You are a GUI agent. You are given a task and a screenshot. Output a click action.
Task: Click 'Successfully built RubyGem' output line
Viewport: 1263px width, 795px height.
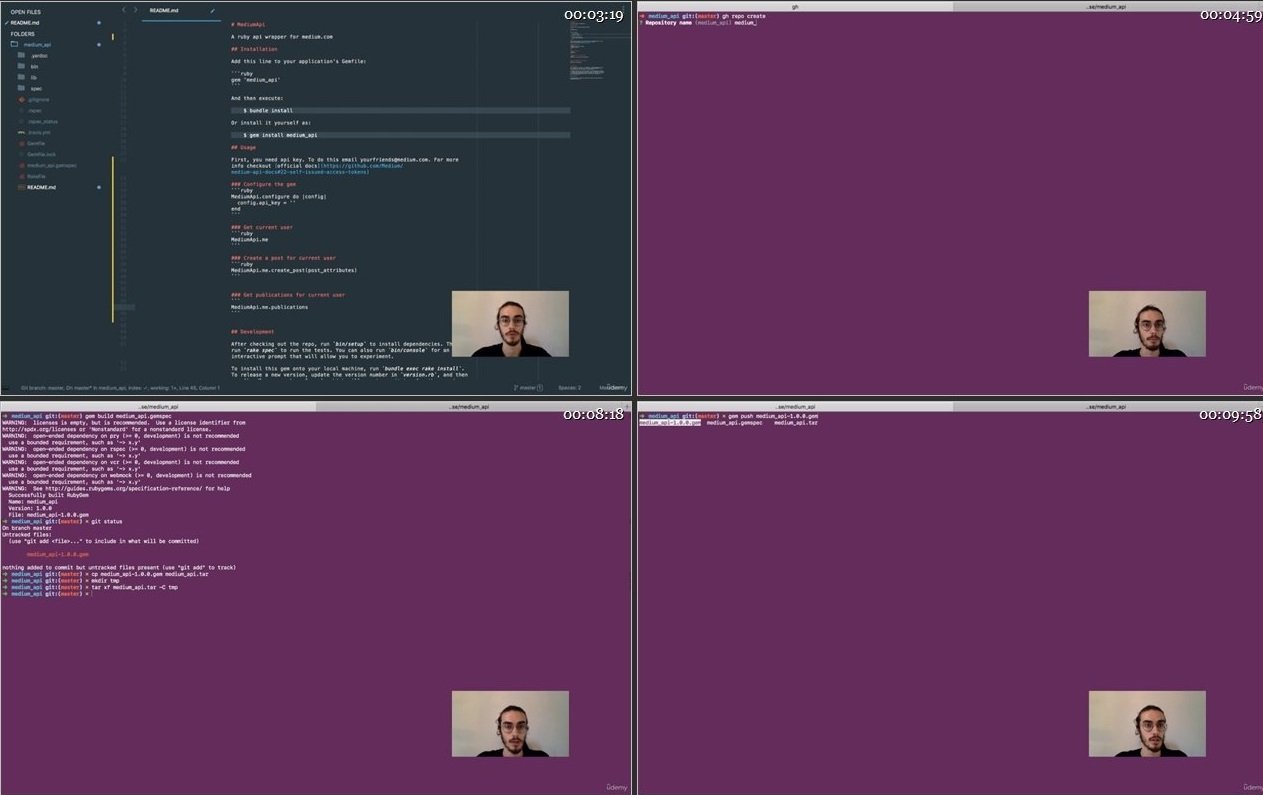(x=49, y=495)
